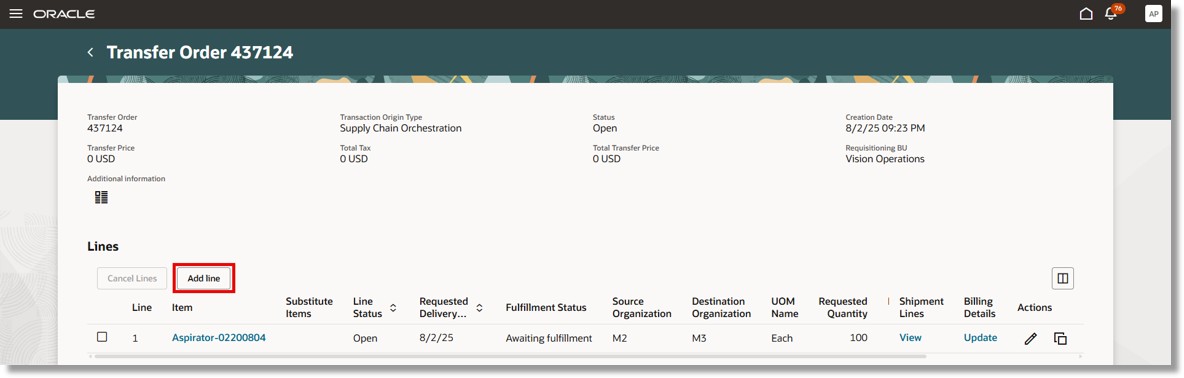1184x378 pixels.
Task: Click the M2 source organization cell
Action: pos(620,338)
